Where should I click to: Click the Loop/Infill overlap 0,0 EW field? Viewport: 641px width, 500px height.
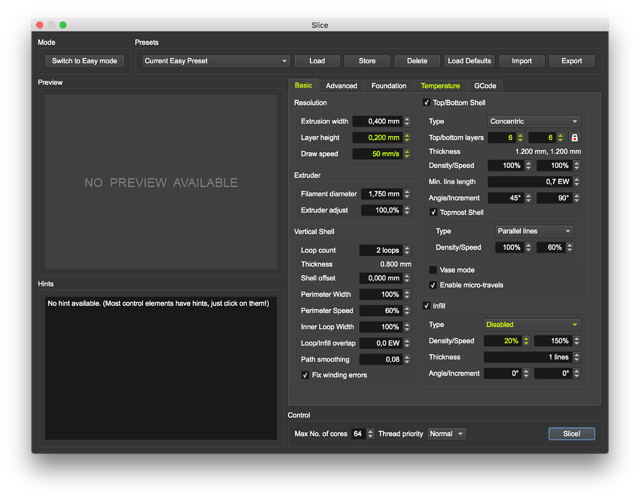coord(381,343)
